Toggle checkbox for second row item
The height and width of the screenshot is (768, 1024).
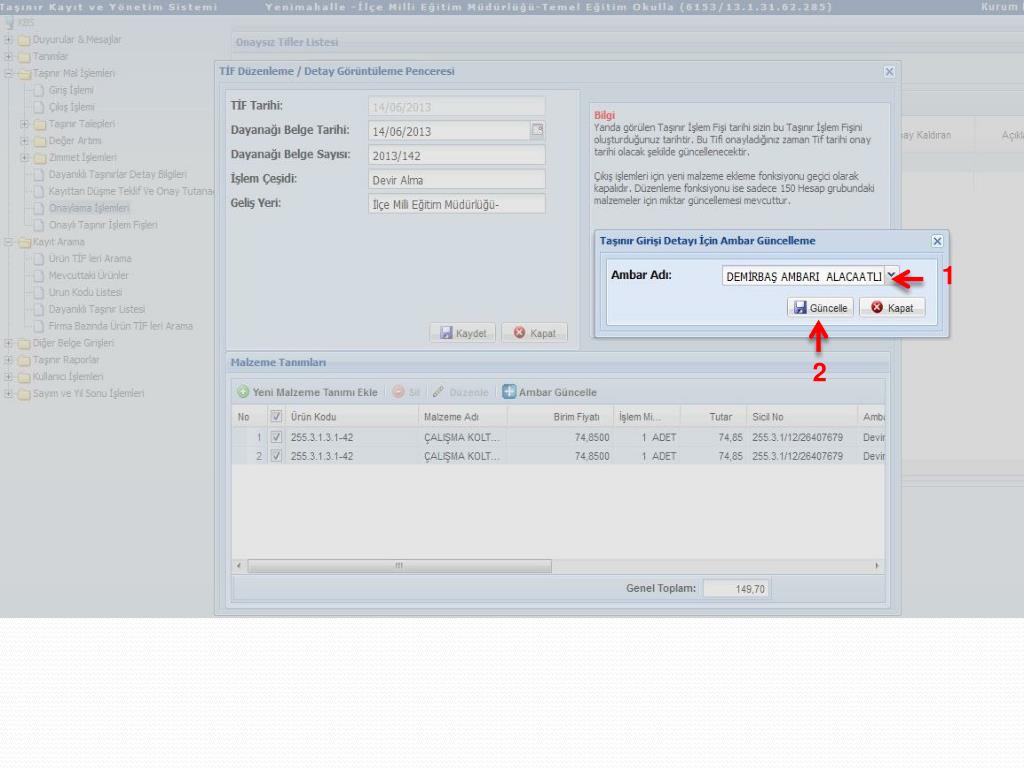[x=277, y=456]
